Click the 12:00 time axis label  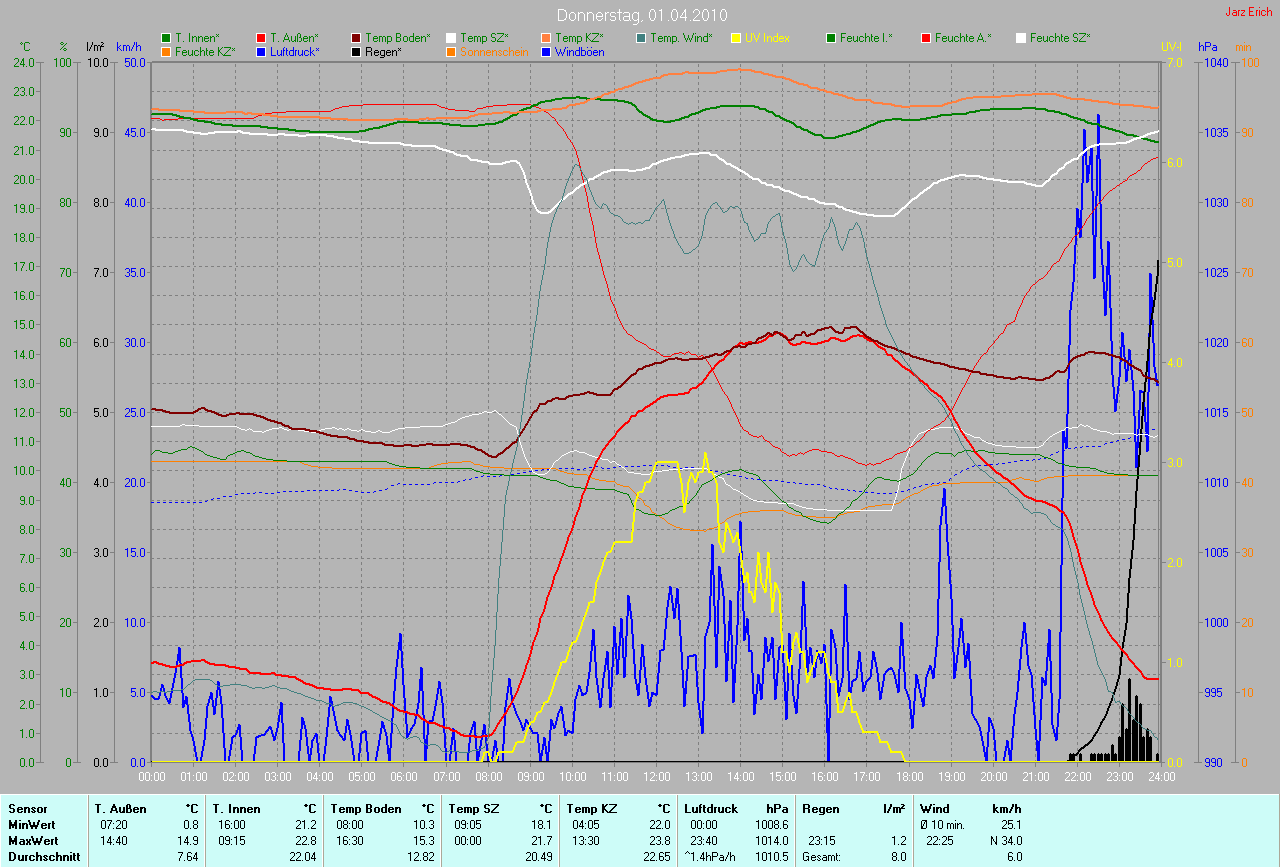tap(656, 776)
